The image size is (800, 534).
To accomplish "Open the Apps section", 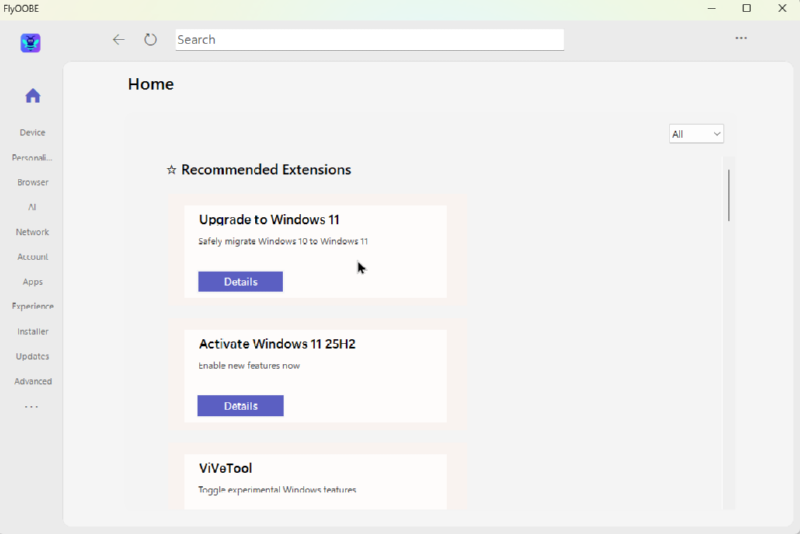I will point(32,282).
